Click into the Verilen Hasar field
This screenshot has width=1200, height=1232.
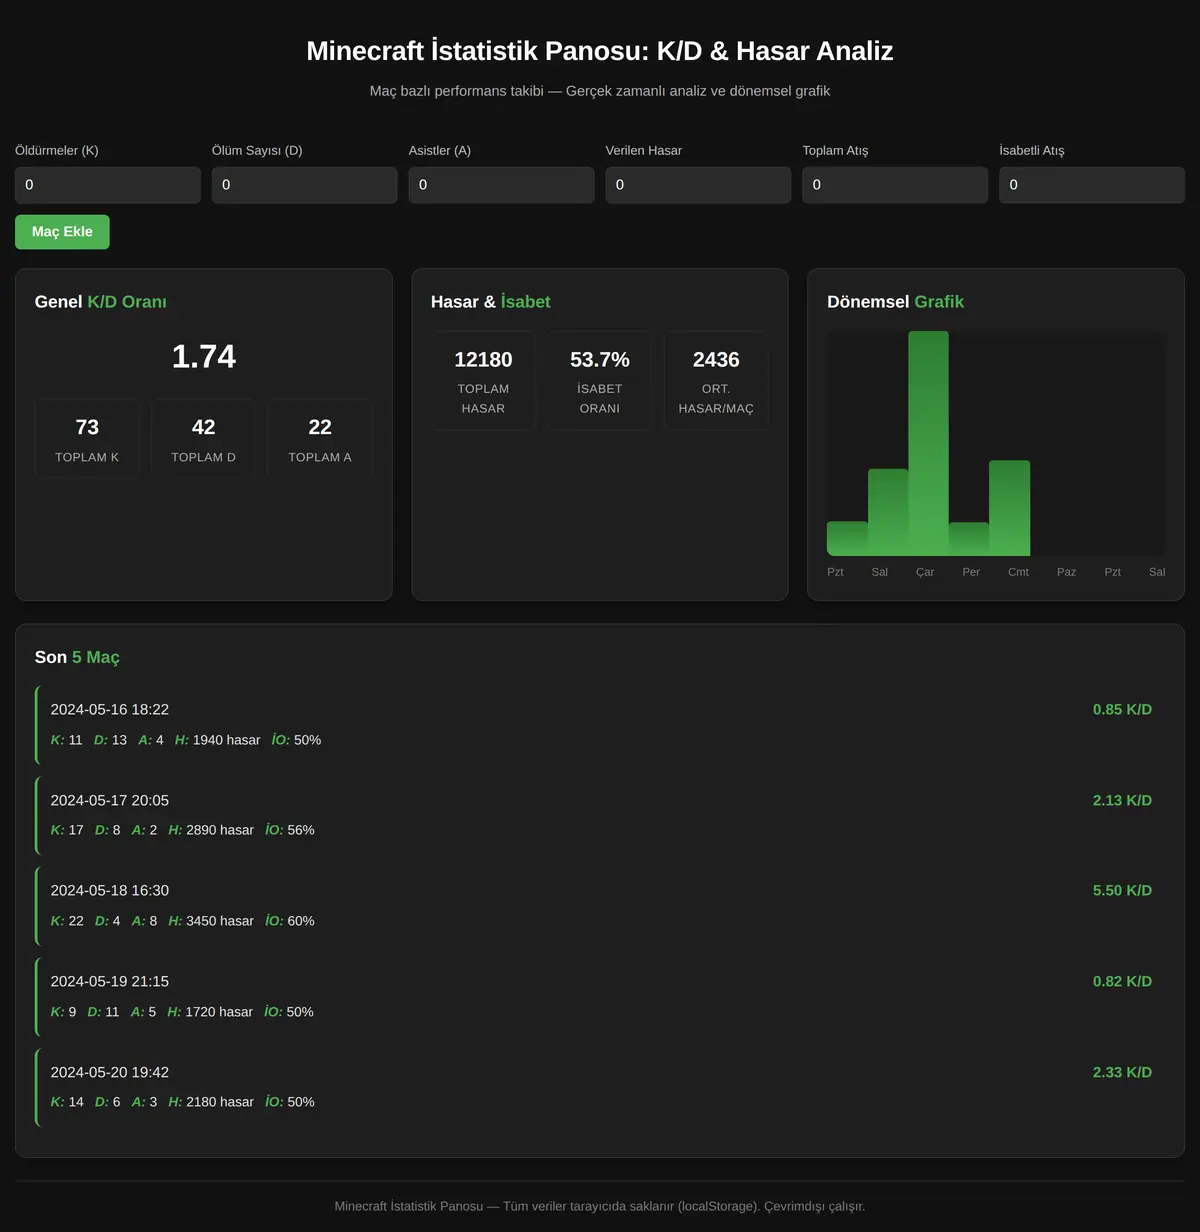point(698,185)
